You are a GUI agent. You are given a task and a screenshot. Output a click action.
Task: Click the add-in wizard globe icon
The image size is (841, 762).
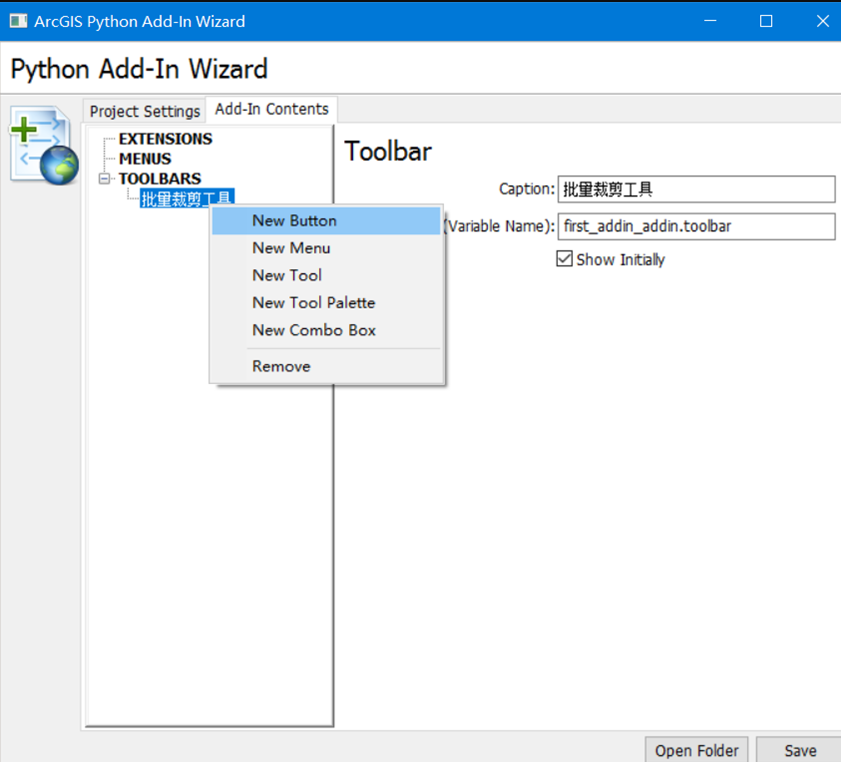pyautogui.click(x=44, y=145)
